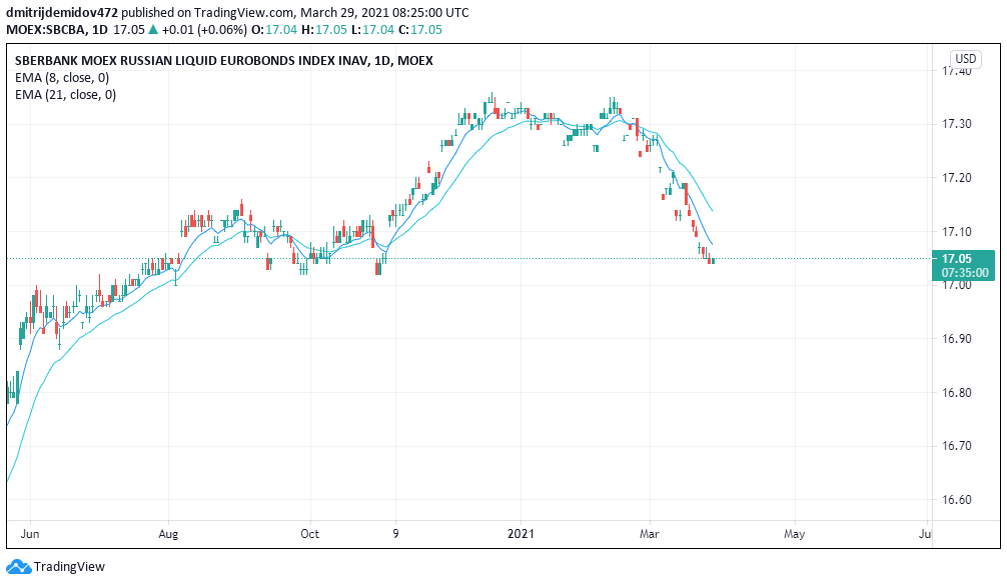This screenshot has height=585, width=1007.
Task: Click the Mar label on time axis
Action: (x=649, y=534)
